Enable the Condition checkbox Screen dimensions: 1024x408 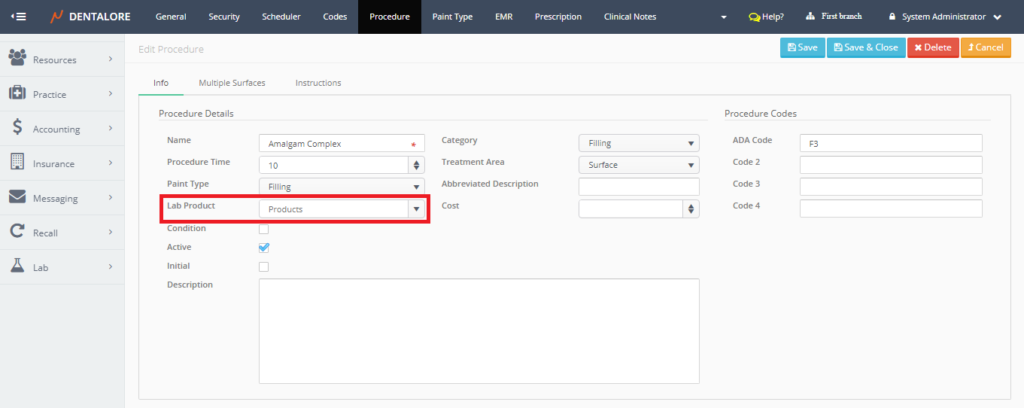(264, 229)
